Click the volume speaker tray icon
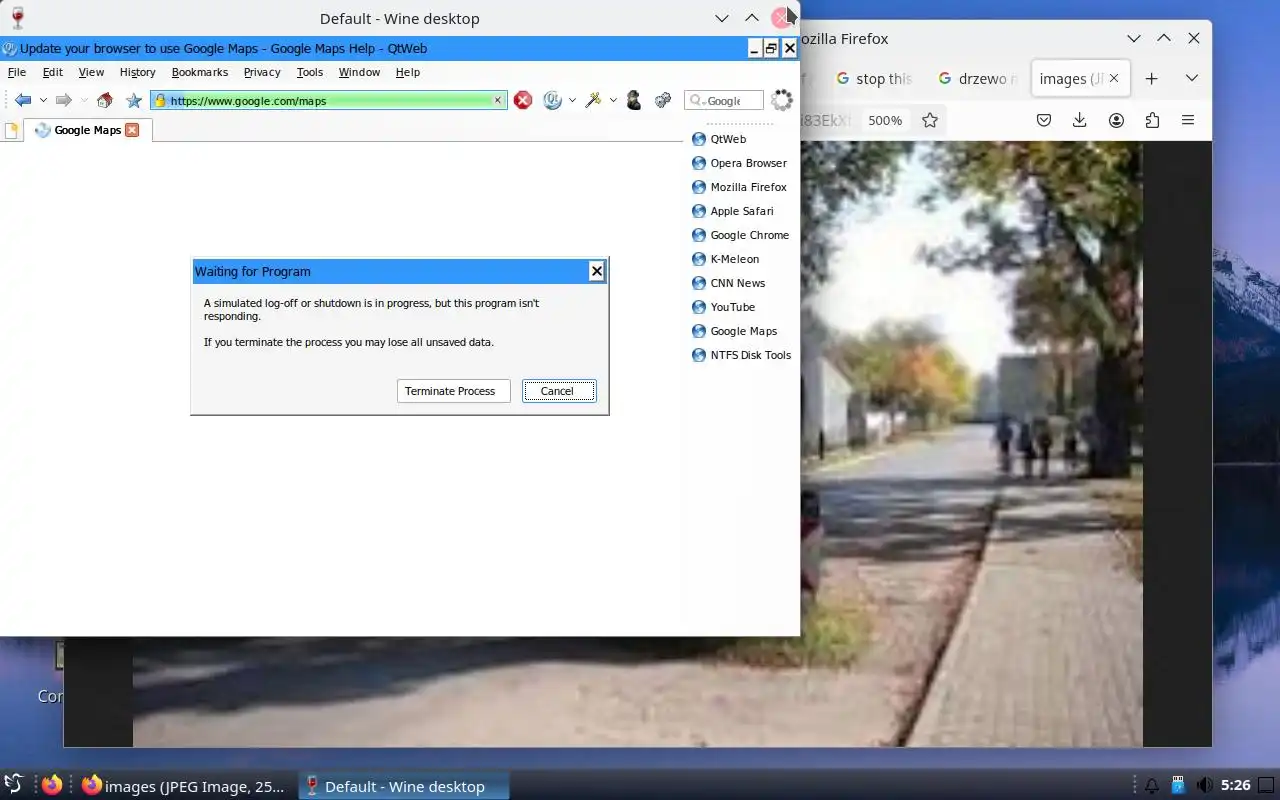The width and height of the screenshot is (1280, 800). point(1205,785)
